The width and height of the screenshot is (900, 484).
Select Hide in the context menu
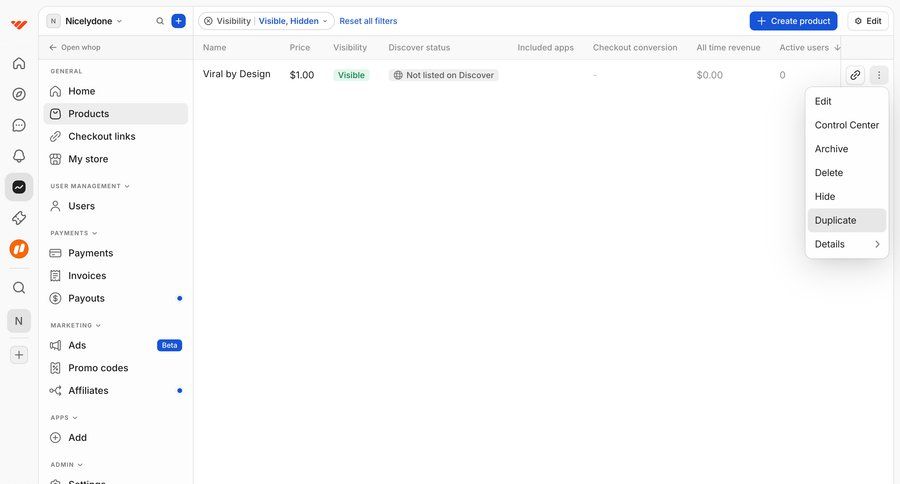point(825,197)
